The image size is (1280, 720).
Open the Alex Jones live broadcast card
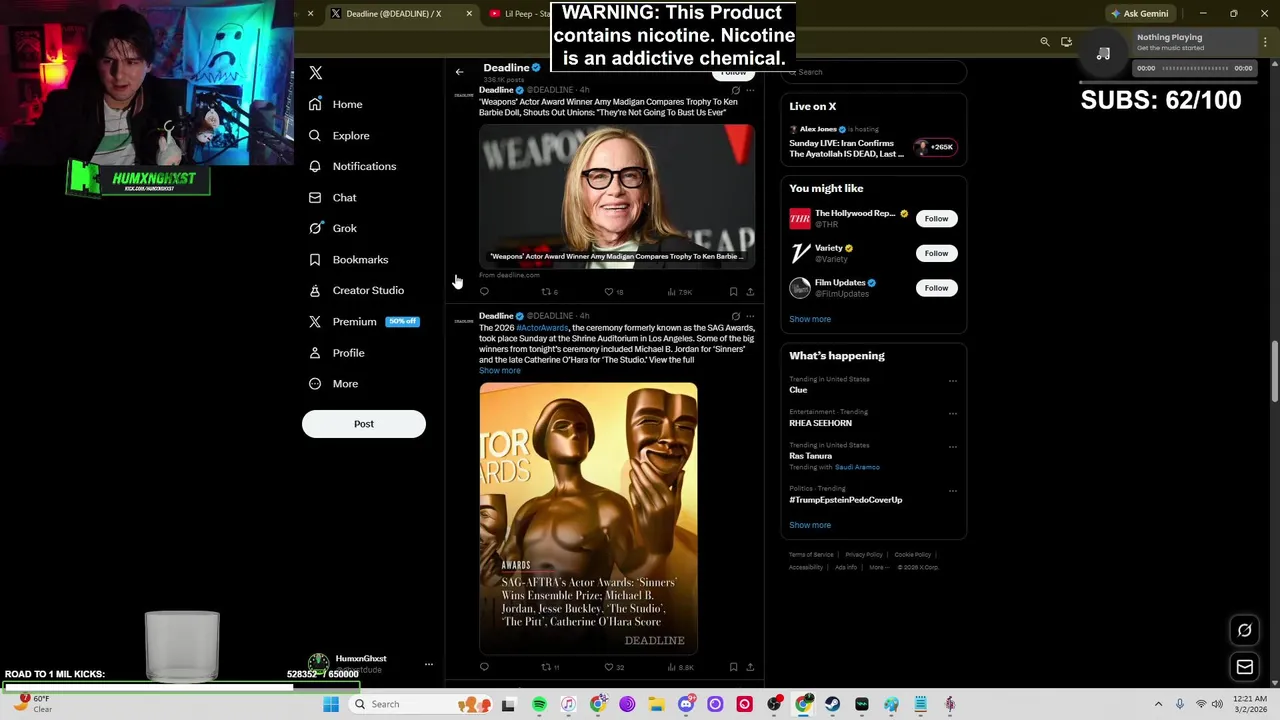[873, 142]
